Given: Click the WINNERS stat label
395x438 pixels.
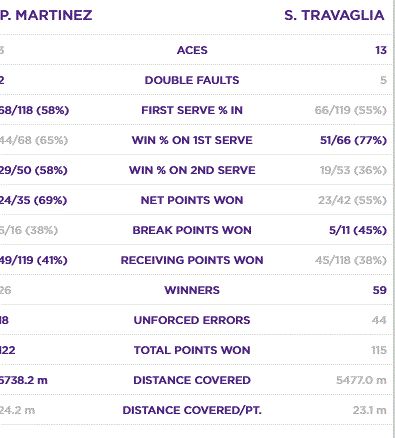Looking at the screenshot, I should click(x=192, y=290).
